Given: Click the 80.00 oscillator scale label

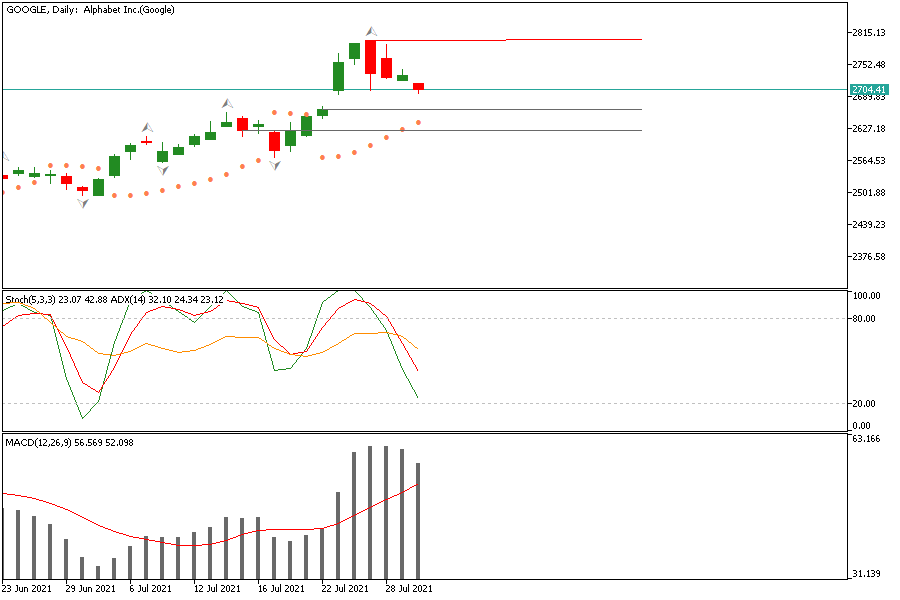Looking at the screenshot, I should pyautogui.click(x=864, y=318).
